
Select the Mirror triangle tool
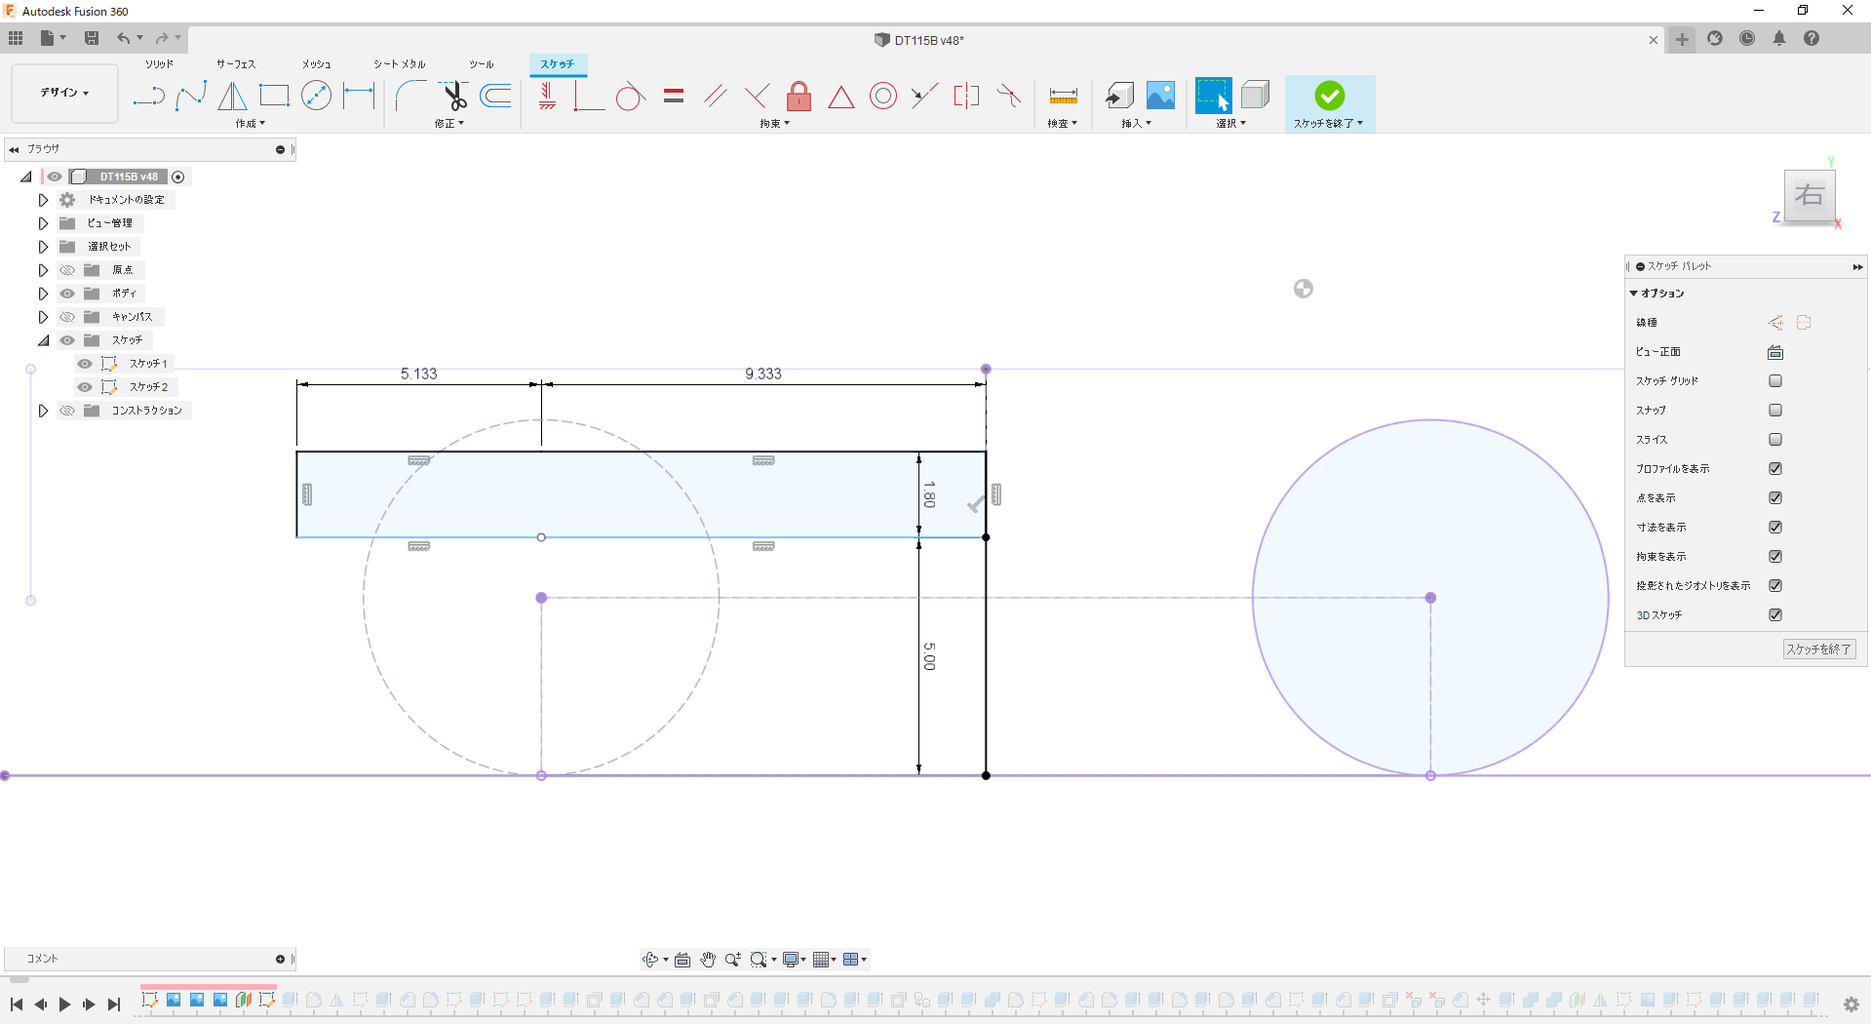tap(232, 96)
